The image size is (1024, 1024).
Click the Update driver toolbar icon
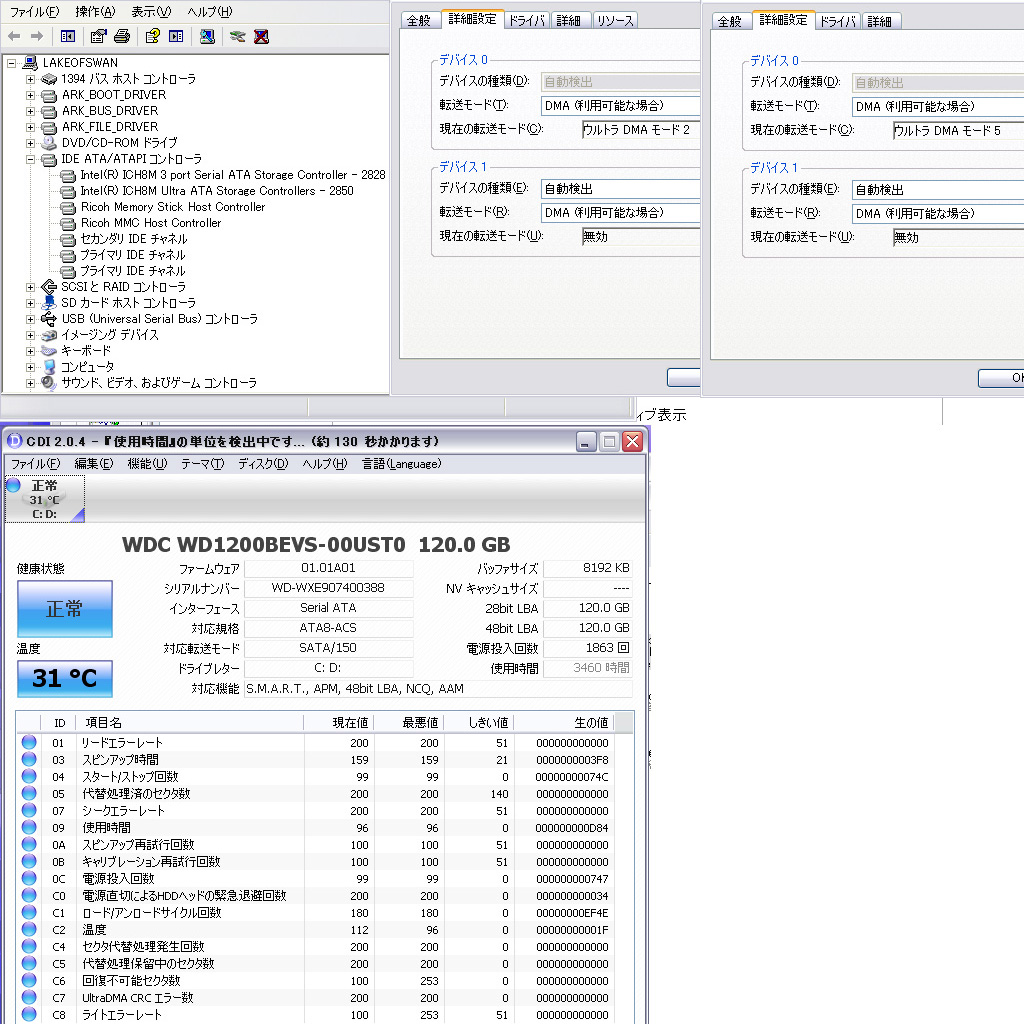(x=238, y=37)
